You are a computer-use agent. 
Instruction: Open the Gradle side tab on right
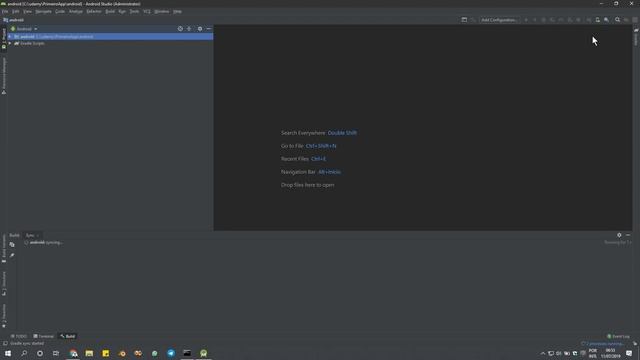click(636, 37)
